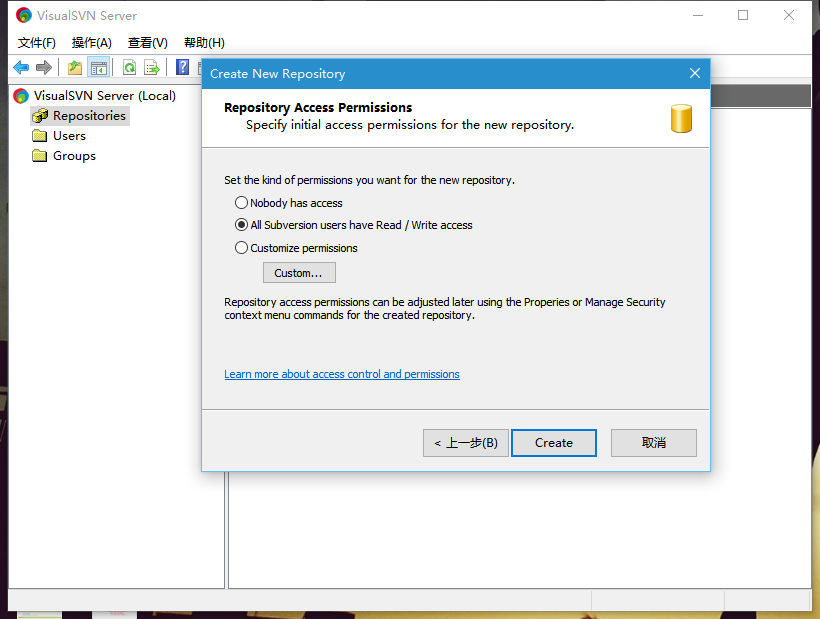Select VisualSVN Server (Local) tree label
The height and width of the screenshot is (619, 820).
pos(105,96)
